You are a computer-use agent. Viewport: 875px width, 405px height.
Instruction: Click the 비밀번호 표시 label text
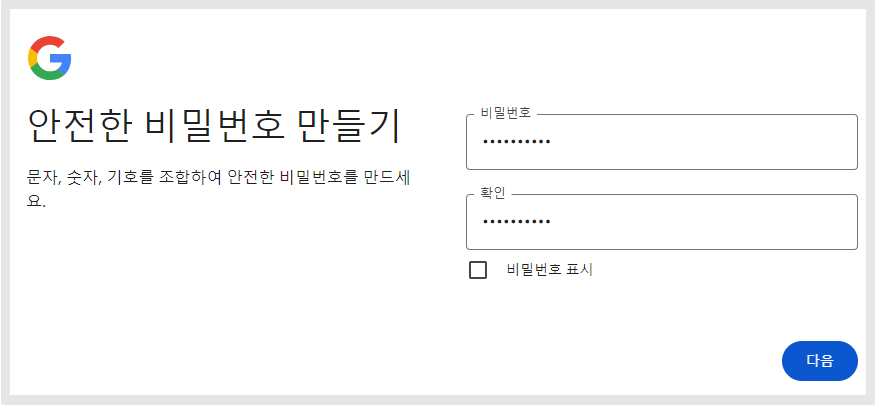550,270
